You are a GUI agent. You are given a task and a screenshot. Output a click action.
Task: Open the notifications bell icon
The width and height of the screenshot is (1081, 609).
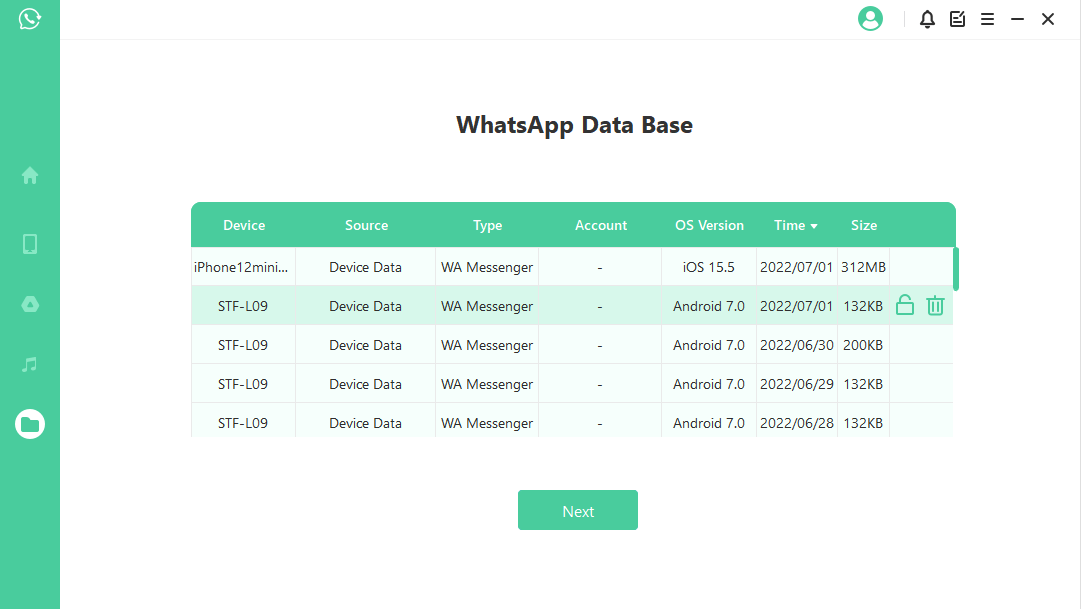coord(927,19)
